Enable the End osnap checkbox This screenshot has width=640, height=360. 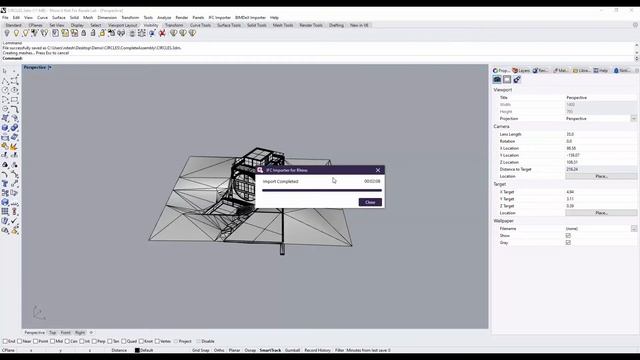[5, 341]
